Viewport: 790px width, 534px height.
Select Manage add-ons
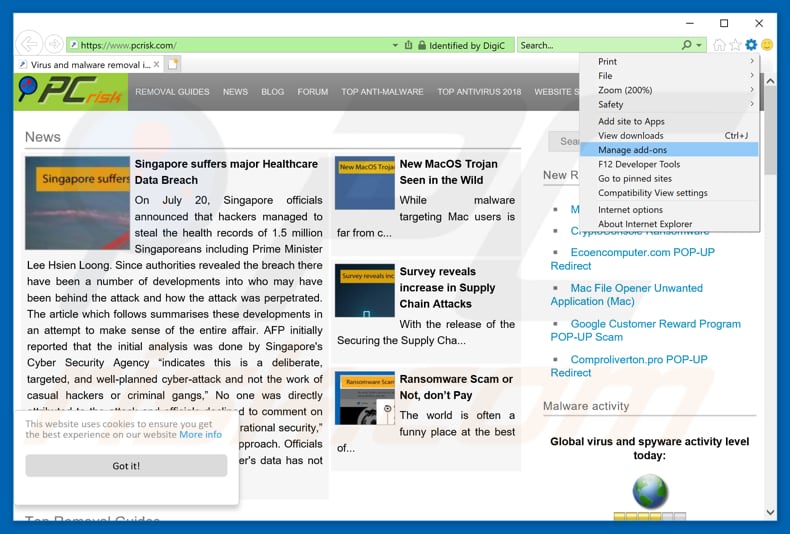click(670, 150)
